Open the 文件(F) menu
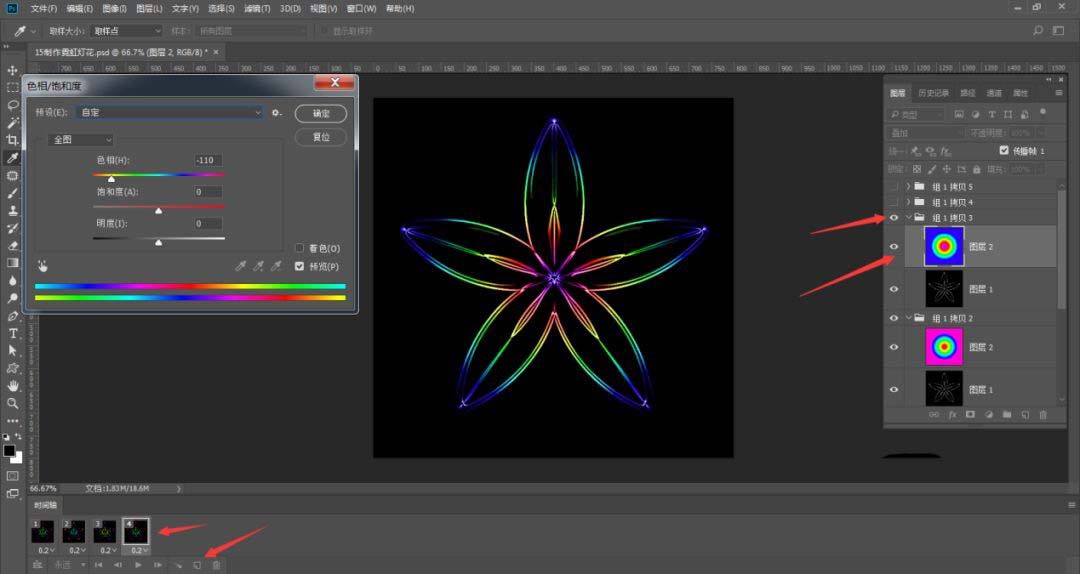The height and width of the screenshot is (574, 1080). point(43,8)
